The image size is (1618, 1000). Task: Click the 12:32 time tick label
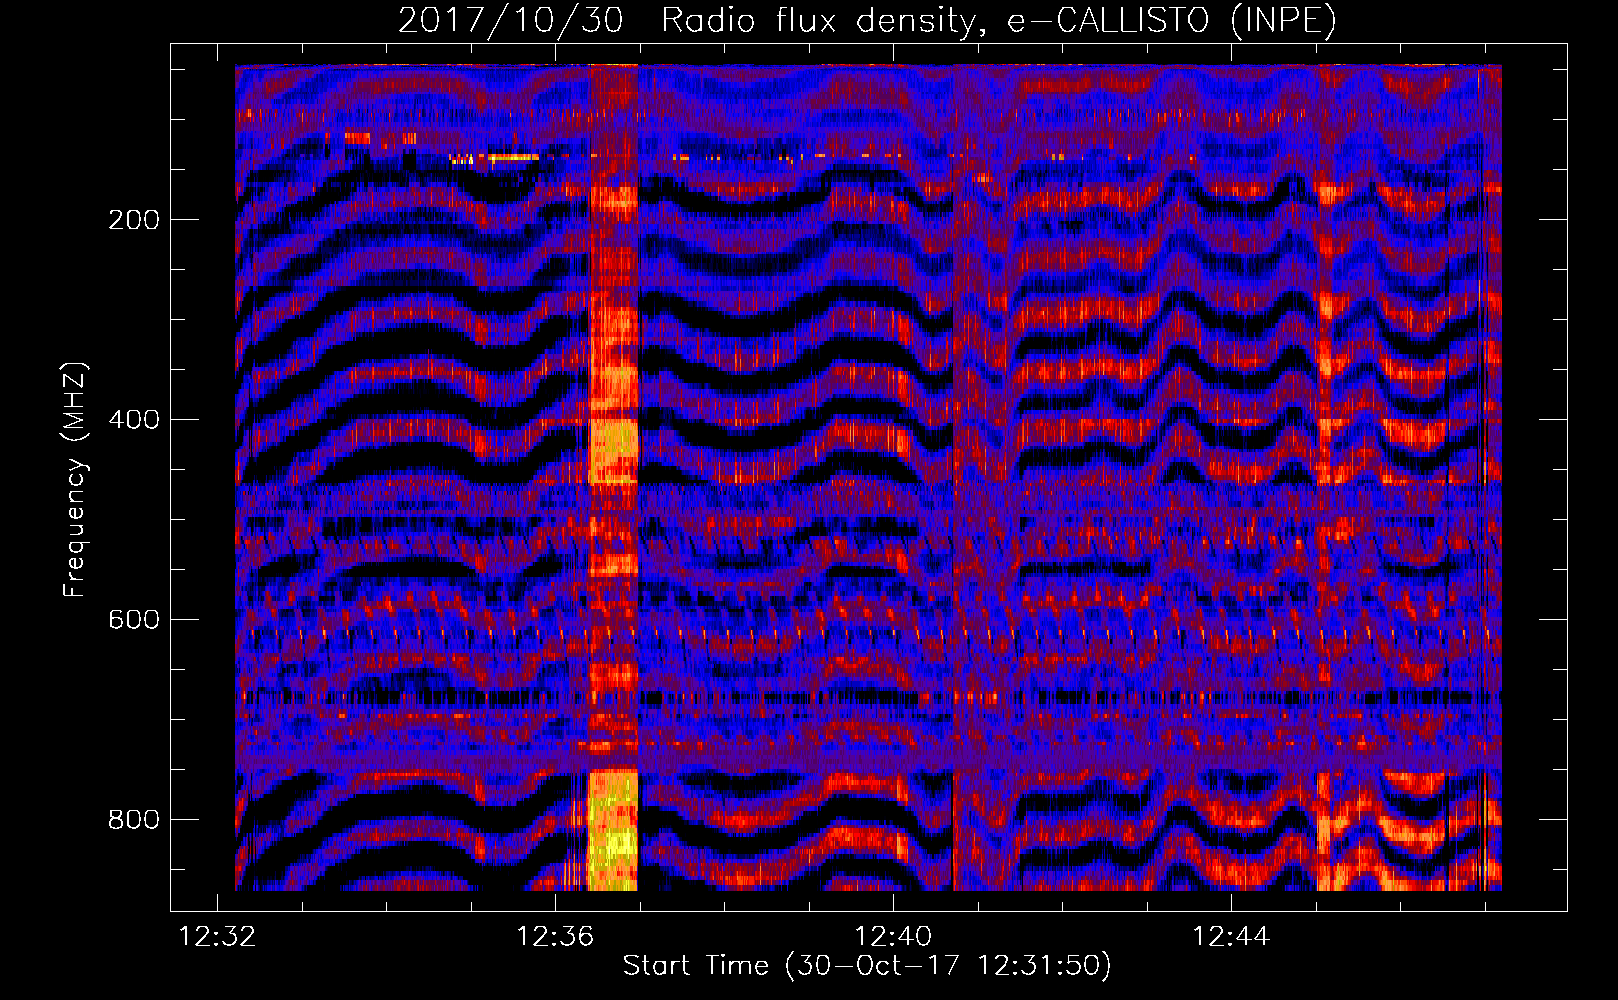217,937
